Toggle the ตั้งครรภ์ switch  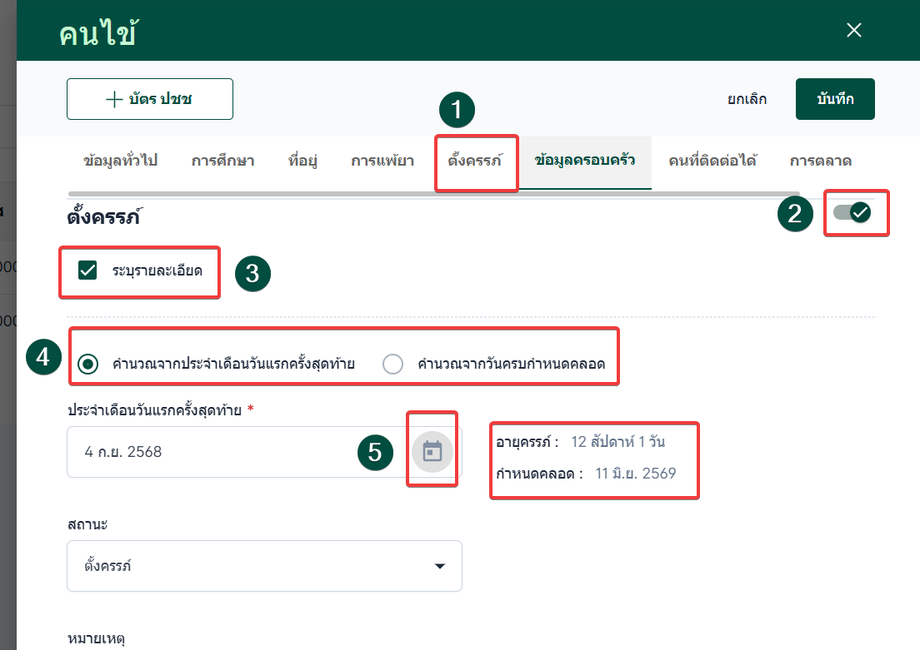853,212
